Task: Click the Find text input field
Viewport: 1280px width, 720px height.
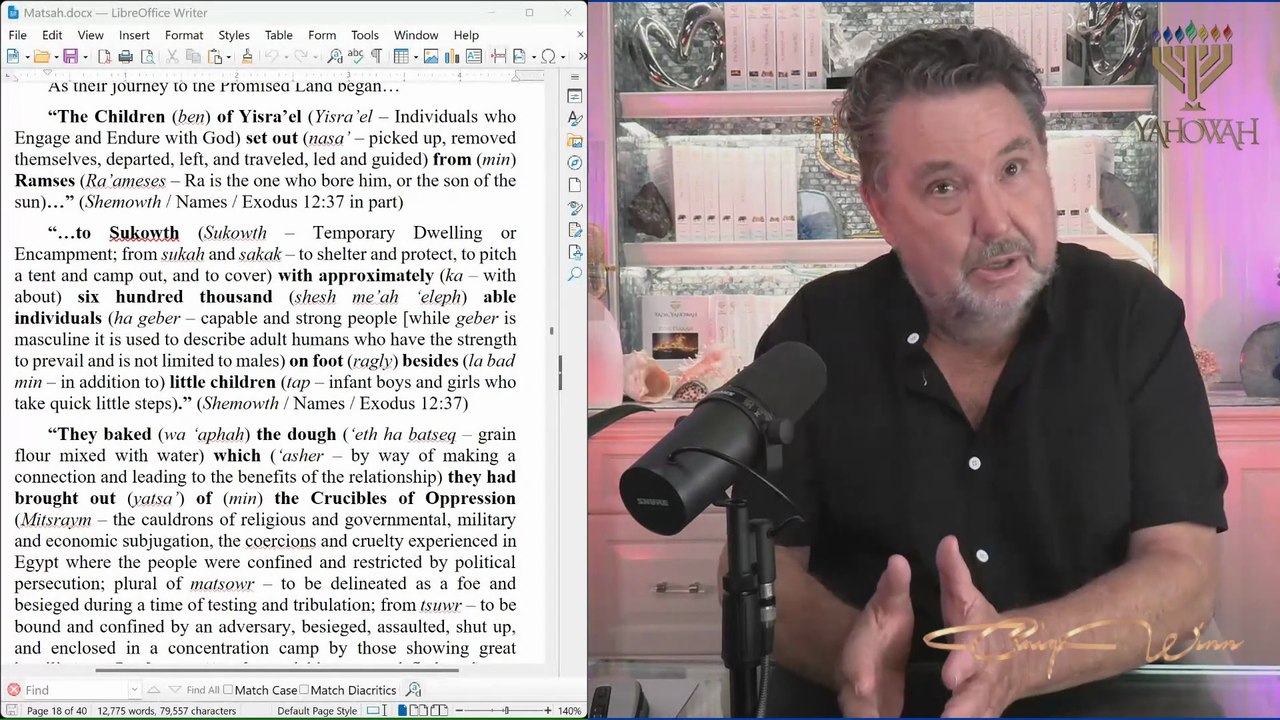Action: [x=76, y=690]
